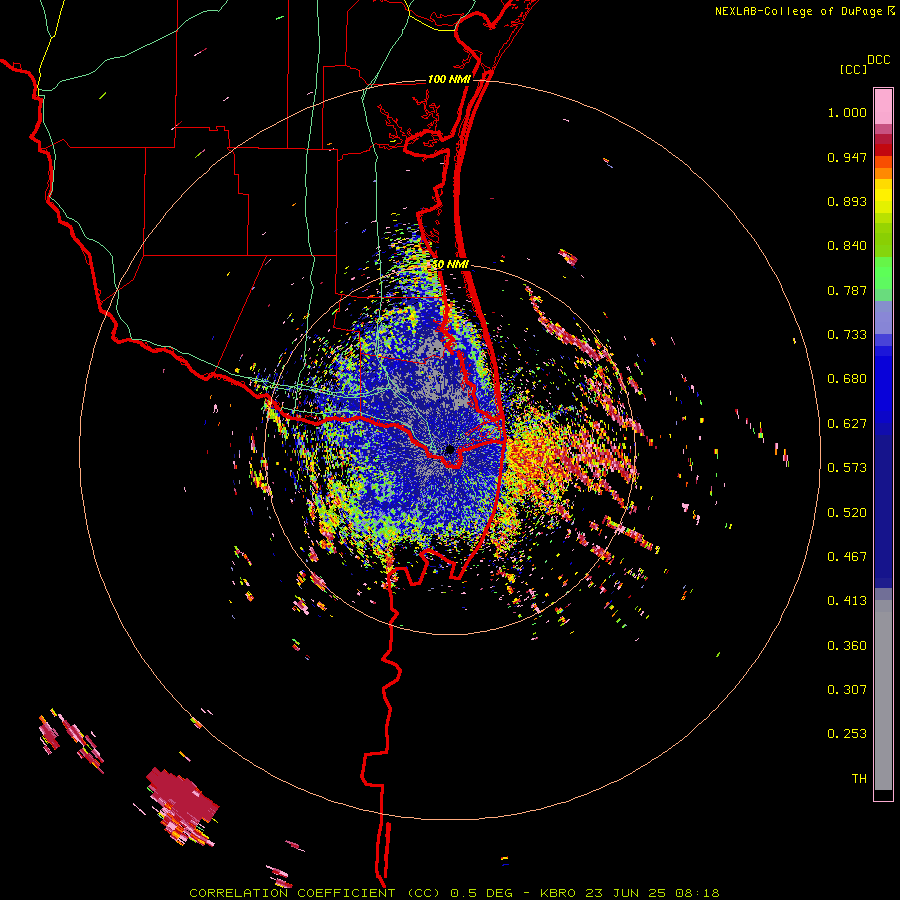Select the 0.840 color bar value
This screenshot has height=900, width=900.
(847, 246)
